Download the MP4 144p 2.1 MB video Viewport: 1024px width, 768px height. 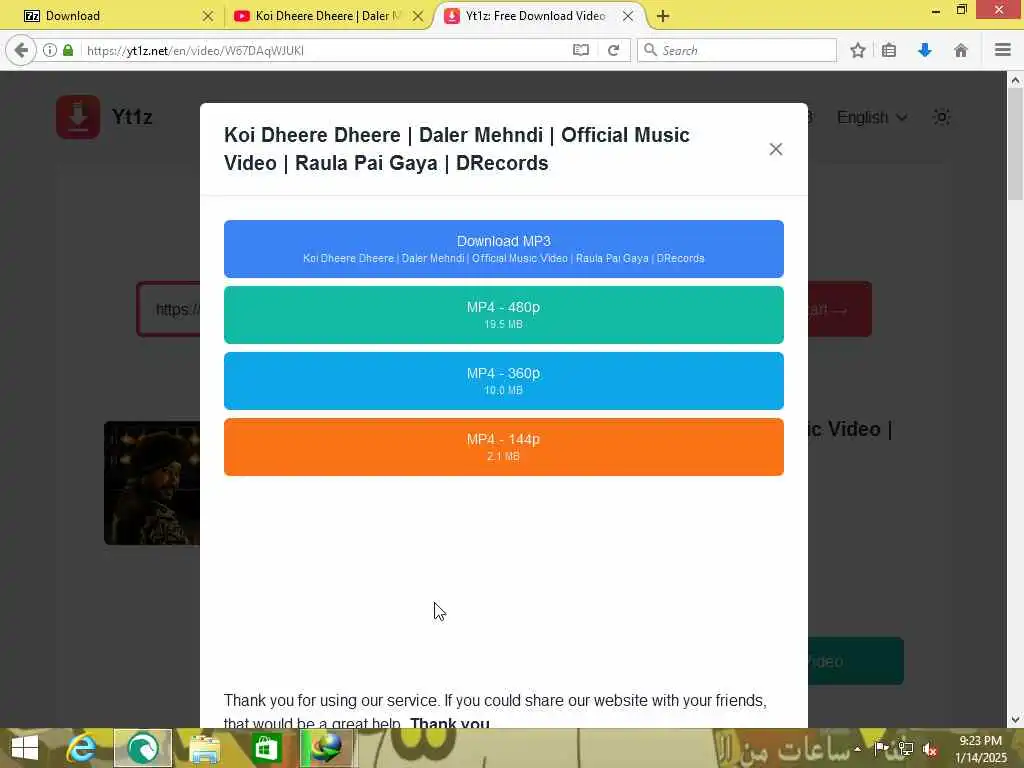tap(504, 447)
